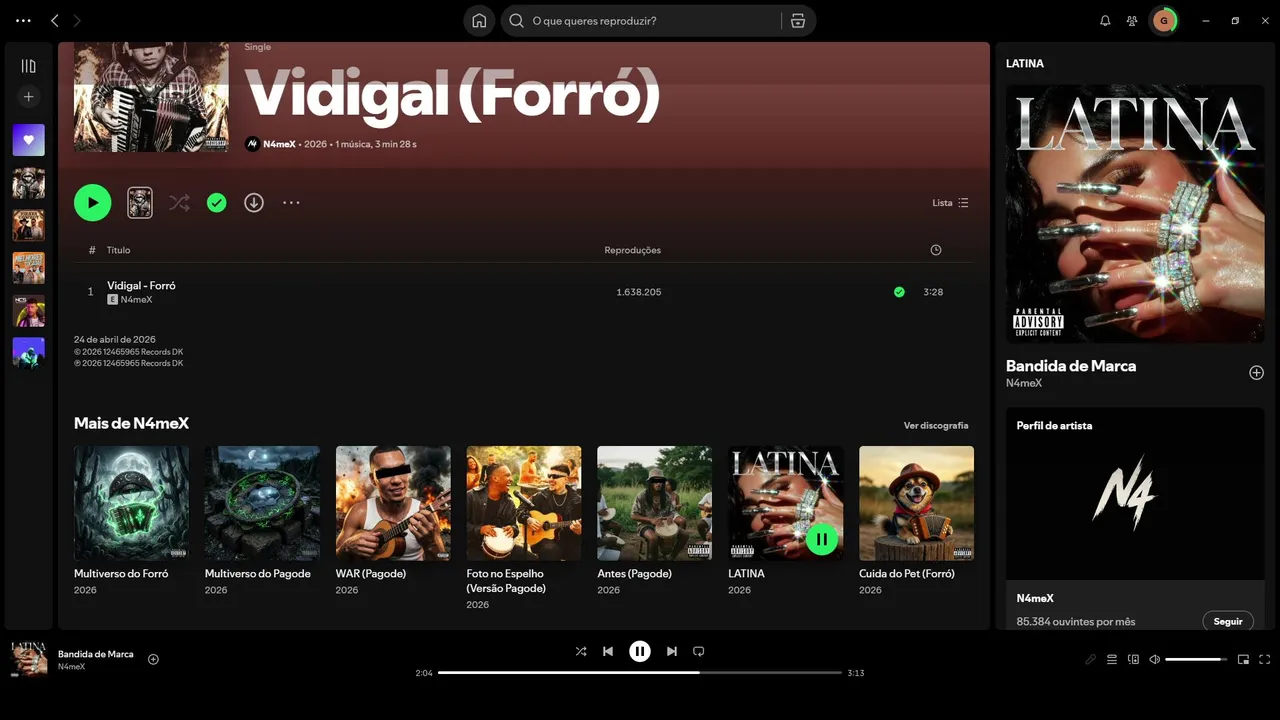
Task: Open the Perfil de artista N4 logo card
Action: click(x=1135, y=494)
